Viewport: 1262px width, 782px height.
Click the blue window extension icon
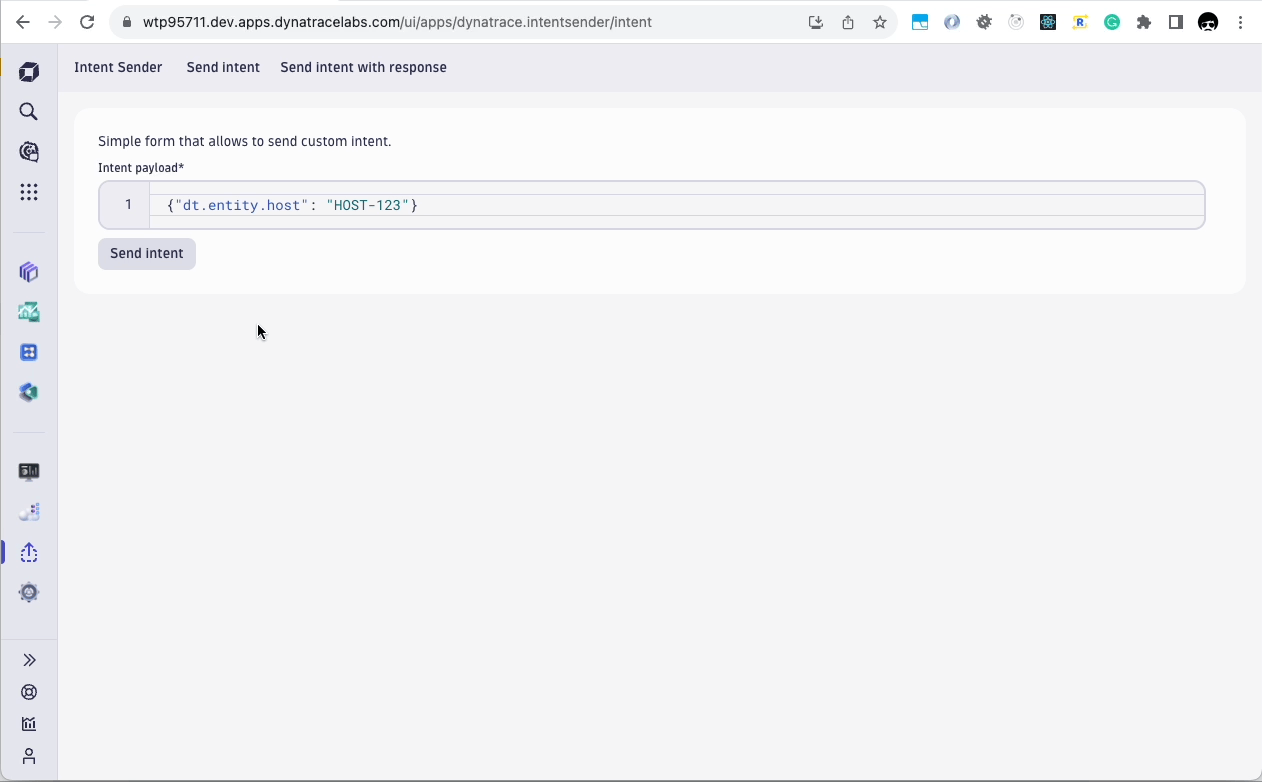(920, 22)
